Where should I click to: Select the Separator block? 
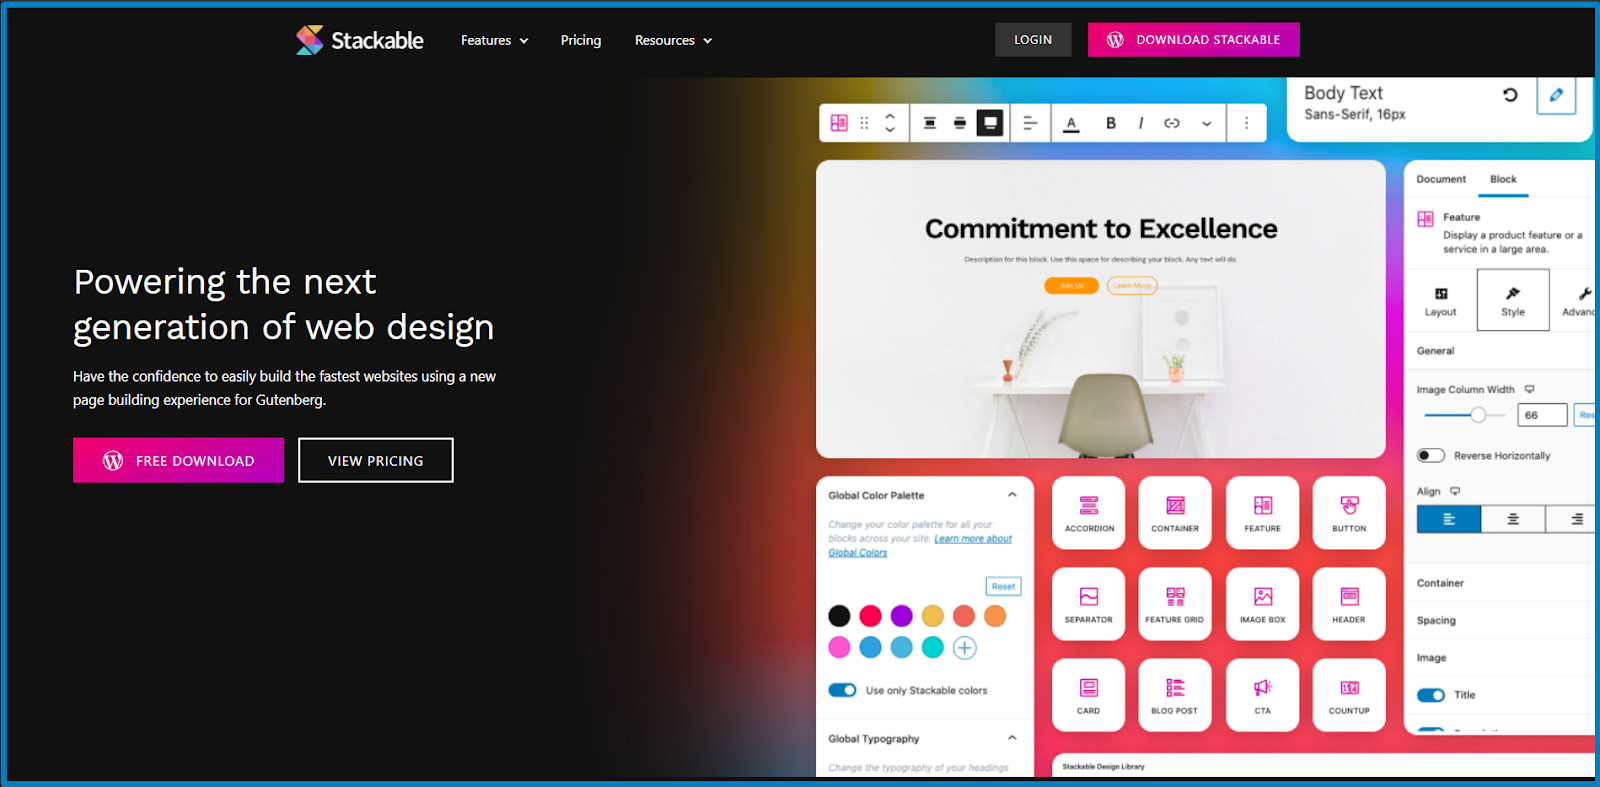(1089, 604)
